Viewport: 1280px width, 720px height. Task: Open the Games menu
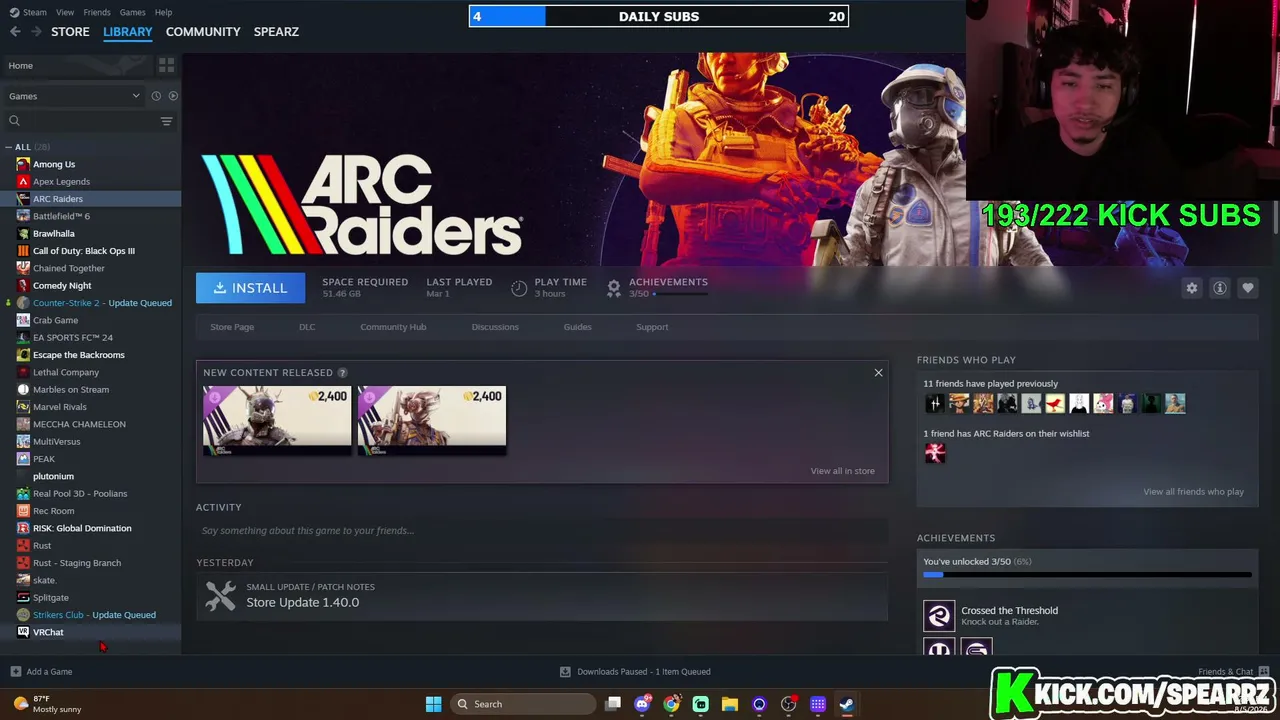coord(133,12)
